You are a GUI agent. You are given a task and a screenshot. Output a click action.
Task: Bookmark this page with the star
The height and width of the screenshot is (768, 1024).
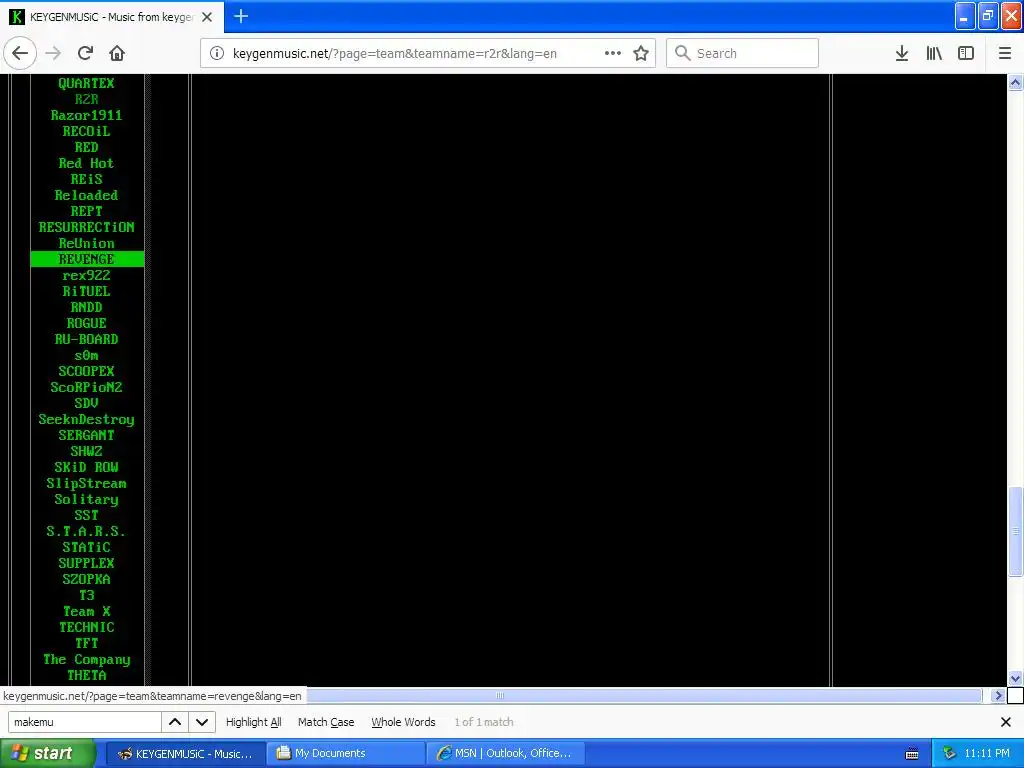click(641, 54)
